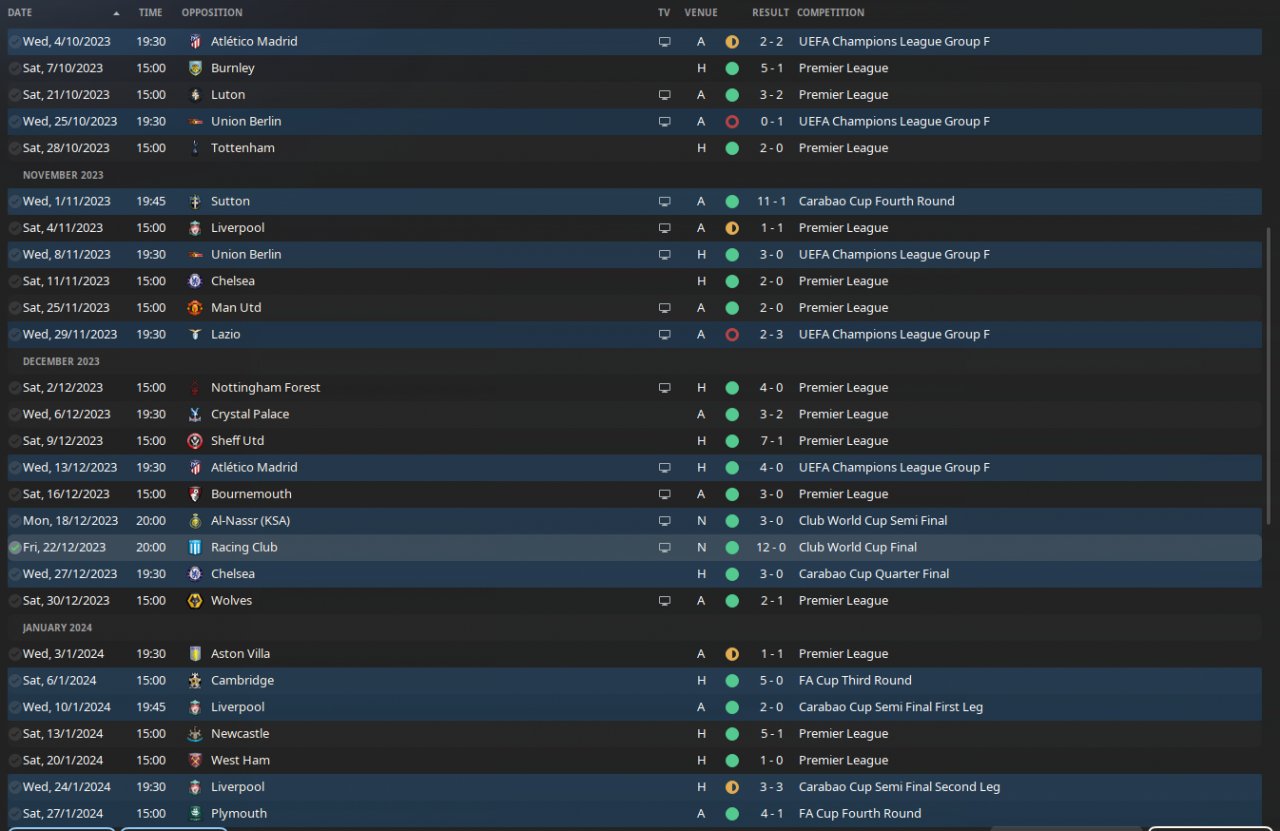1280x831 pixels.
Task: Click the red loss indicator for the Lazio match
Action: pyautogui.click(x=732, y=334)
